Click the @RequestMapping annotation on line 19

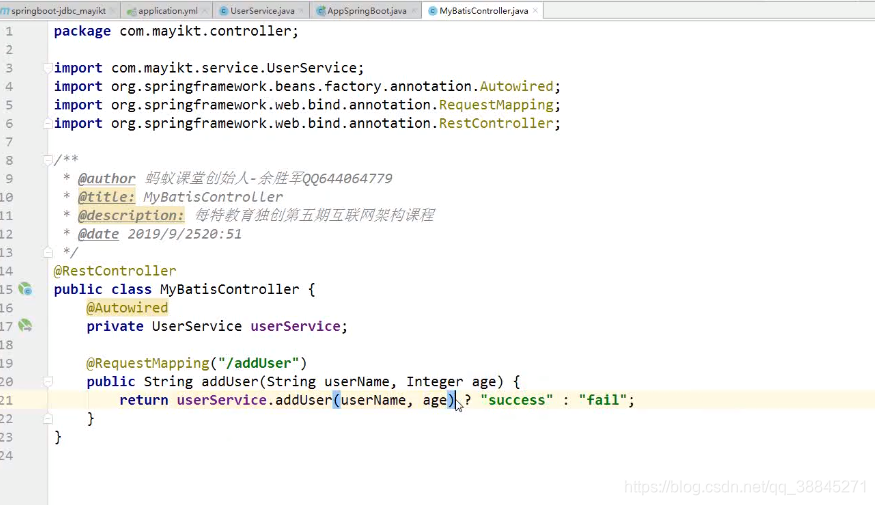click(147, 363)
